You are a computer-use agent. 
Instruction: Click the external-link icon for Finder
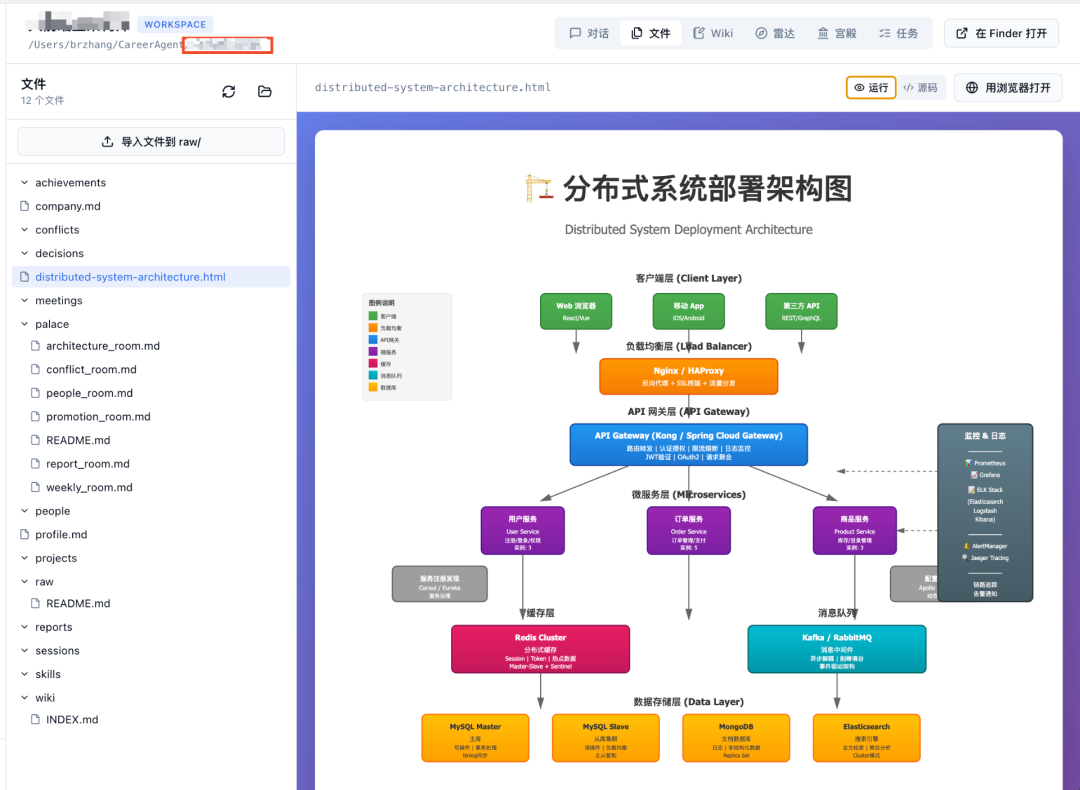[x=962, y=33]
